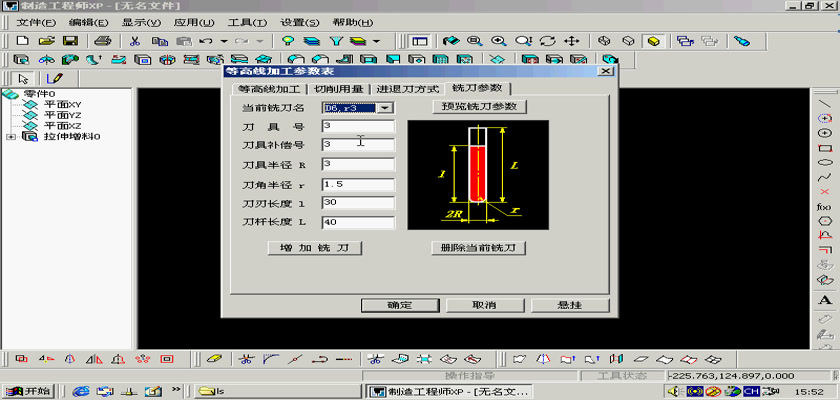The image size is (840, 400).
Task: Click the zoom-in magnifier icon
Action: click(498, 41)
